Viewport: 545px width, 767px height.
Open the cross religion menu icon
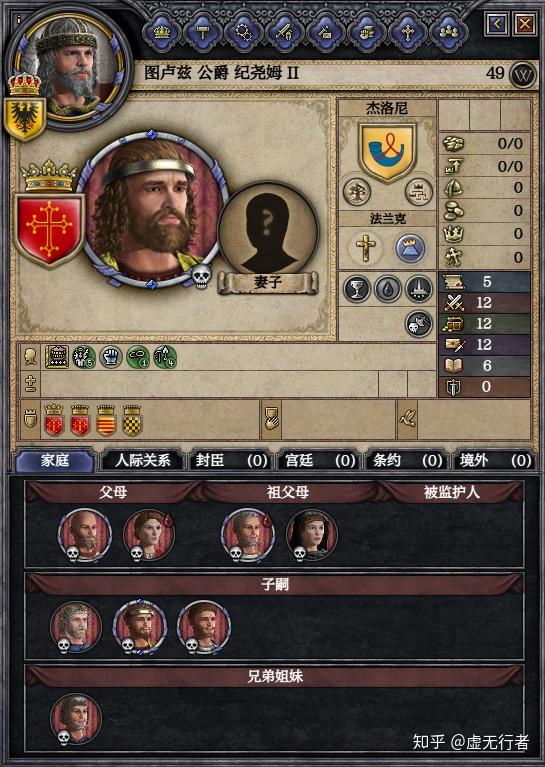(408, 32)
